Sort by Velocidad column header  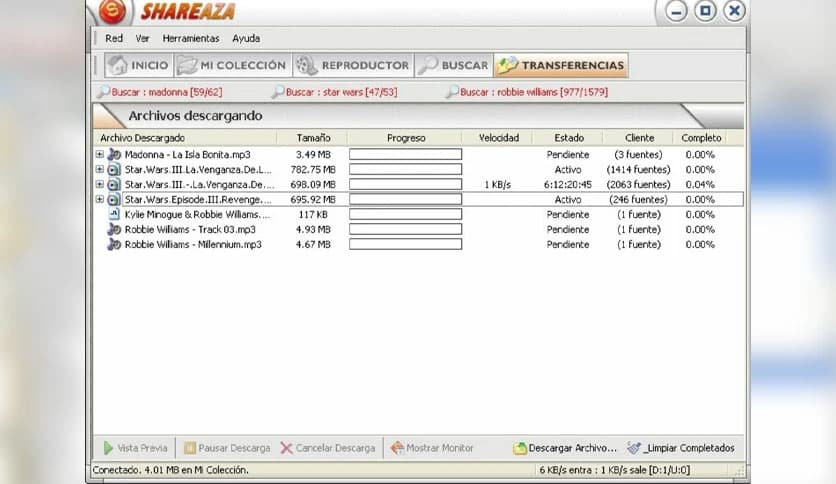pos(498,138)
